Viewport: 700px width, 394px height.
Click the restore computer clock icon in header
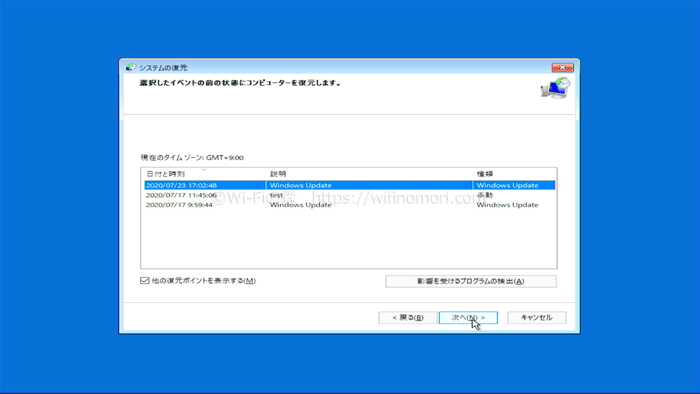(x=555, y=88)
